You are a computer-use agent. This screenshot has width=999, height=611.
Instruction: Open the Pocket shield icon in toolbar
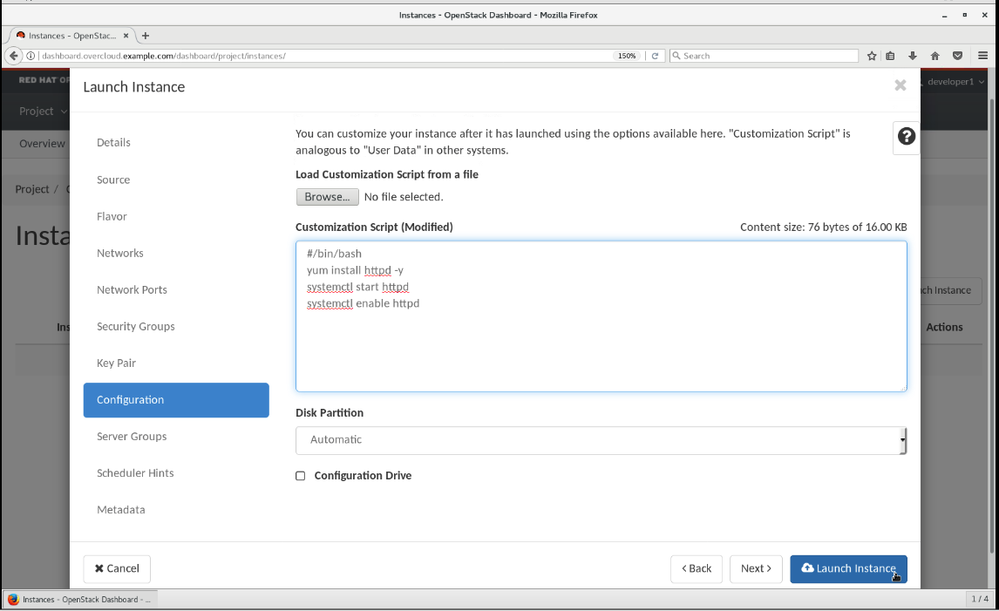(x=957, y=56)
